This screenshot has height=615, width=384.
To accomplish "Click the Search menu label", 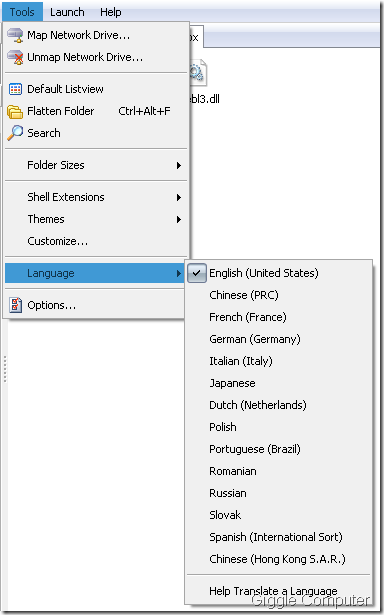I will (x=44, y=133).
